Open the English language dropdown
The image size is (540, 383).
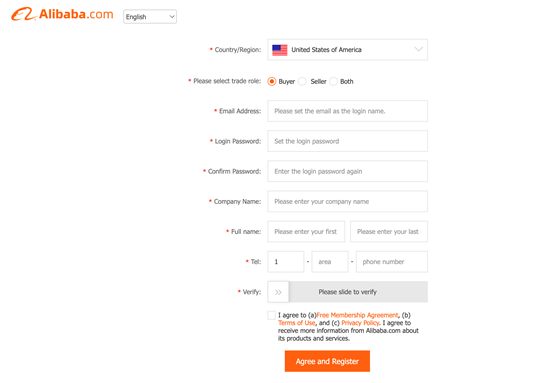point(150,17)
